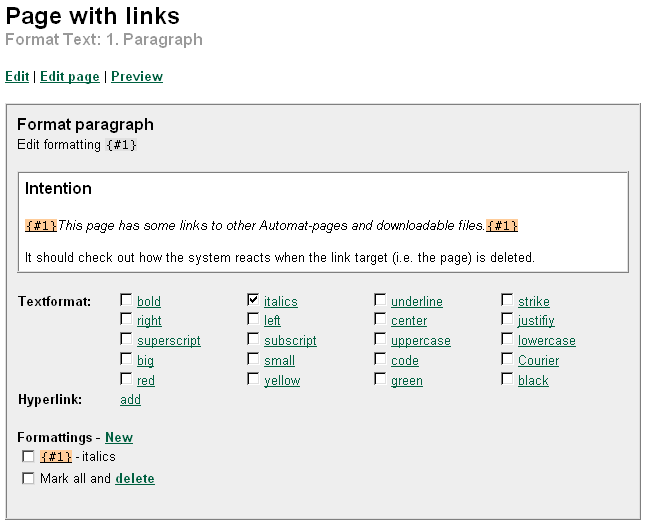Click the {#1} marker in formattings list
The width and height of the screenshot is (647, 530).
point(56,456)
